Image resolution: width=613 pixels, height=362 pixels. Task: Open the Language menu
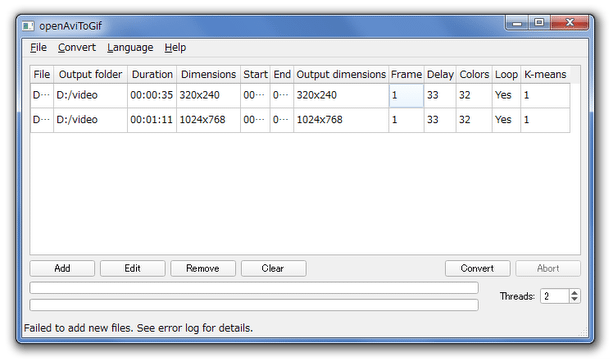pyautogui.click(x=130, y=48)
